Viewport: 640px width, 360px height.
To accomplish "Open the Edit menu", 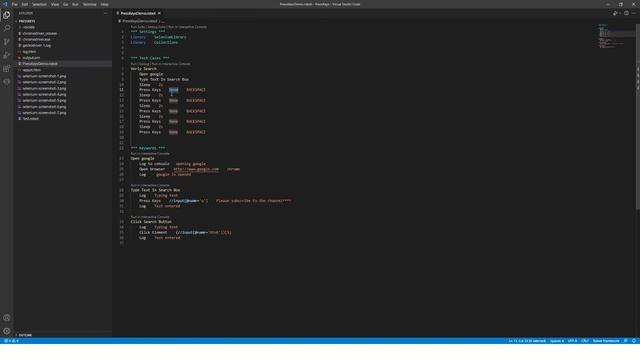I will [25, 4].
